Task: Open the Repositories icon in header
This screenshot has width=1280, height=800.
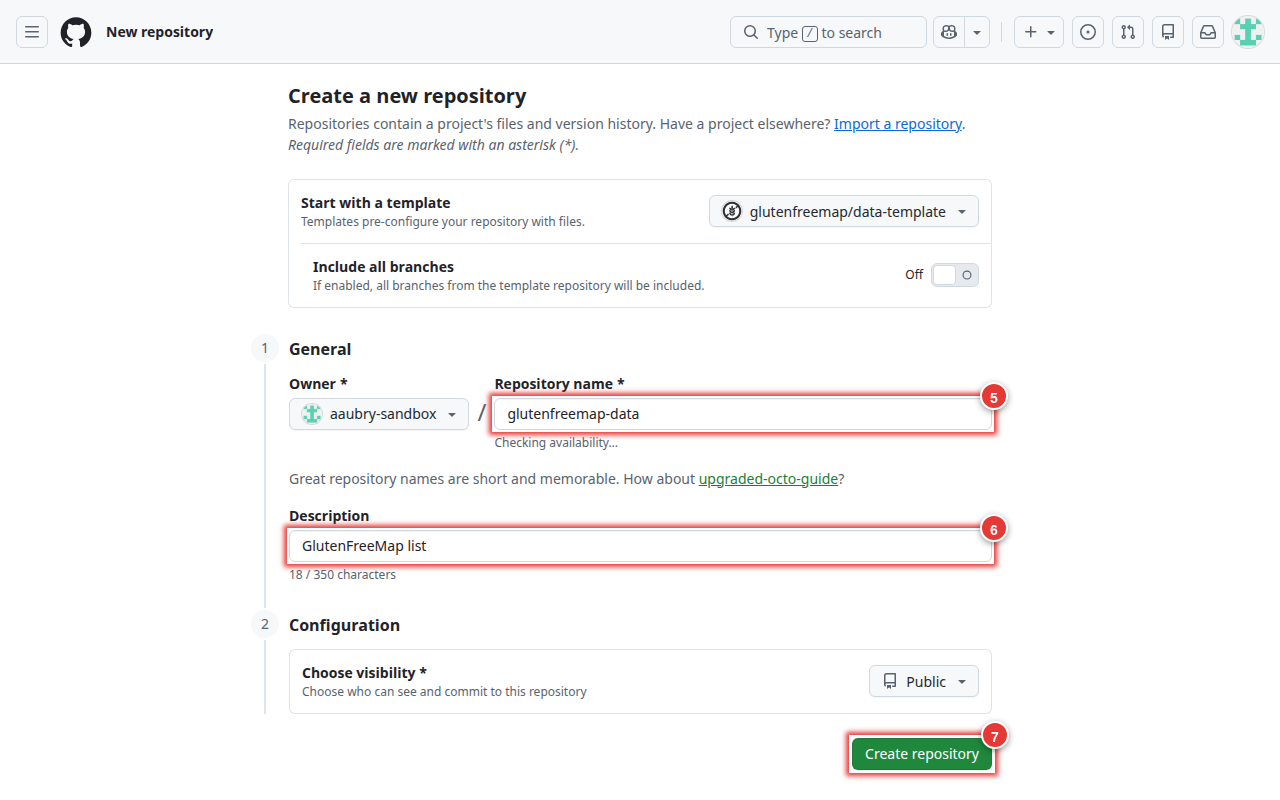Action: pos(1168,32)
